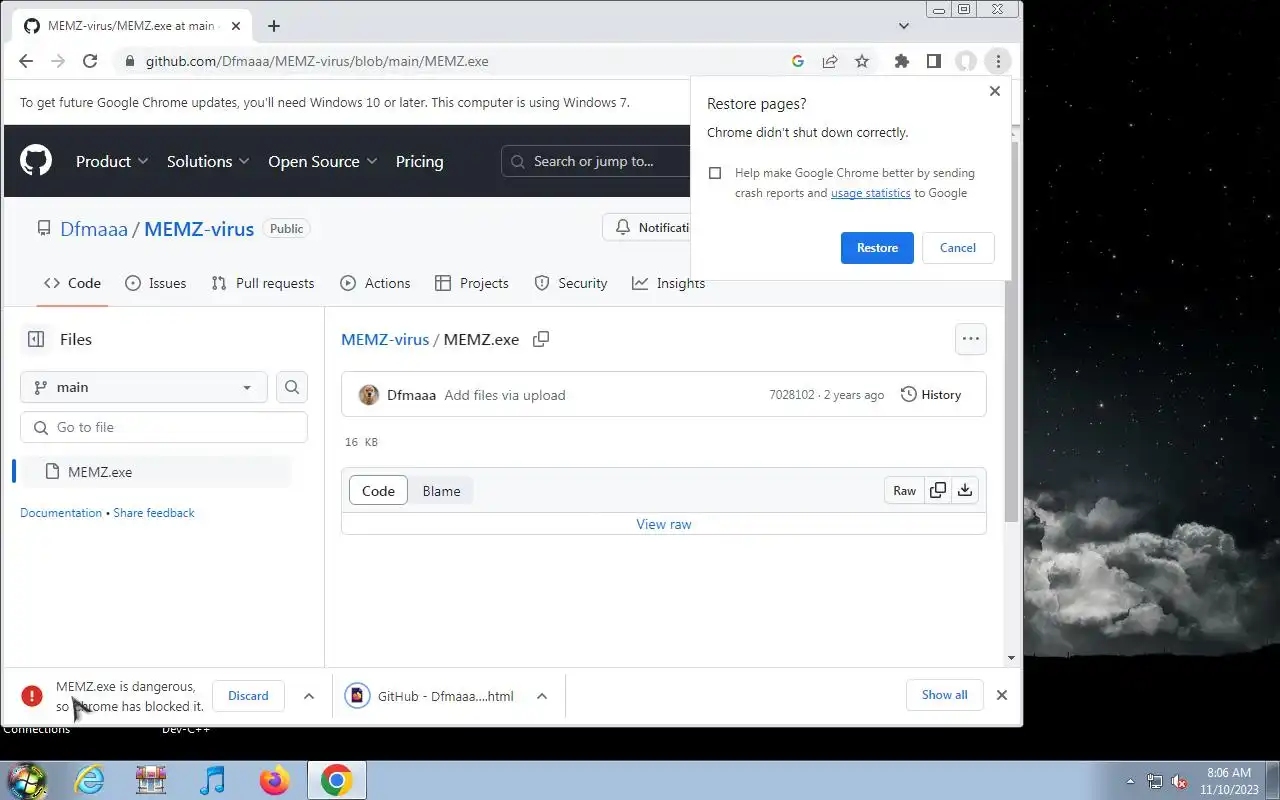This screenshot has width=1280, height=800.
Task: Toggle Chrome's side panel icon
Action: [x=934, y=61]
